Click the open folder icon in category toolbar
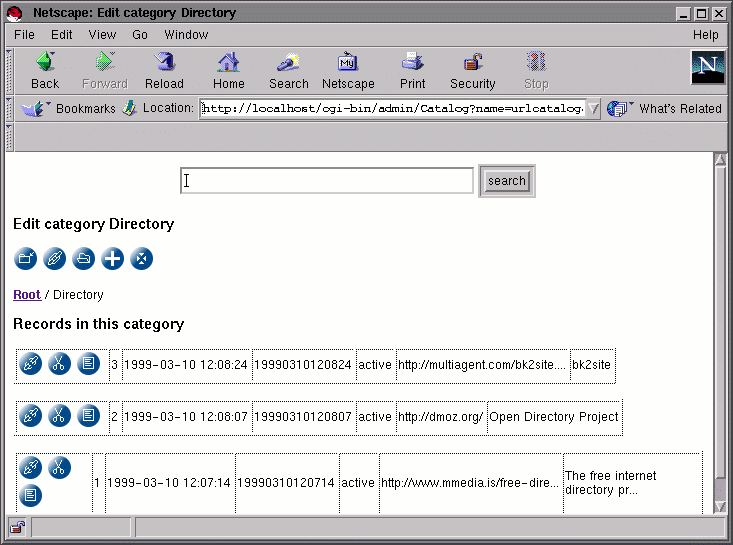733x545 pixels. coord(84,259)
